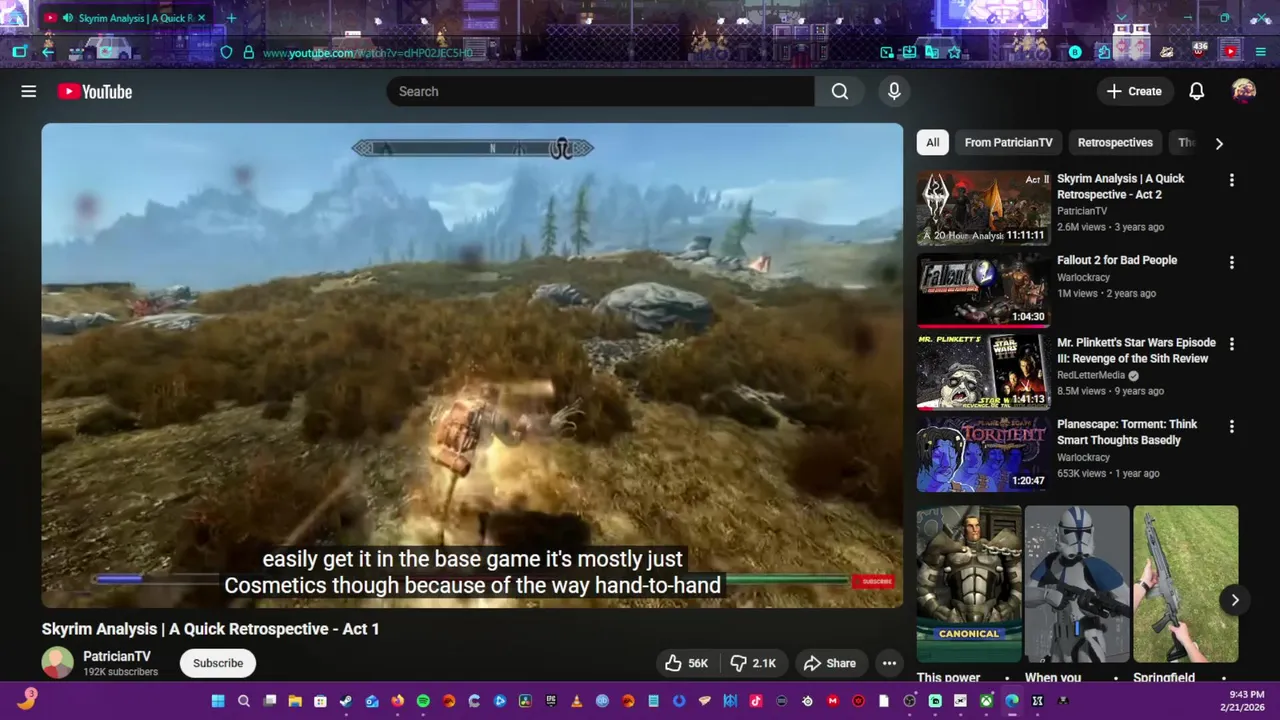Click video title 'Skyrim Analysis | A Quick Retrospective - Act 1'
Viewport: 1280px width, 720px height.
click(x=210, y=629)
